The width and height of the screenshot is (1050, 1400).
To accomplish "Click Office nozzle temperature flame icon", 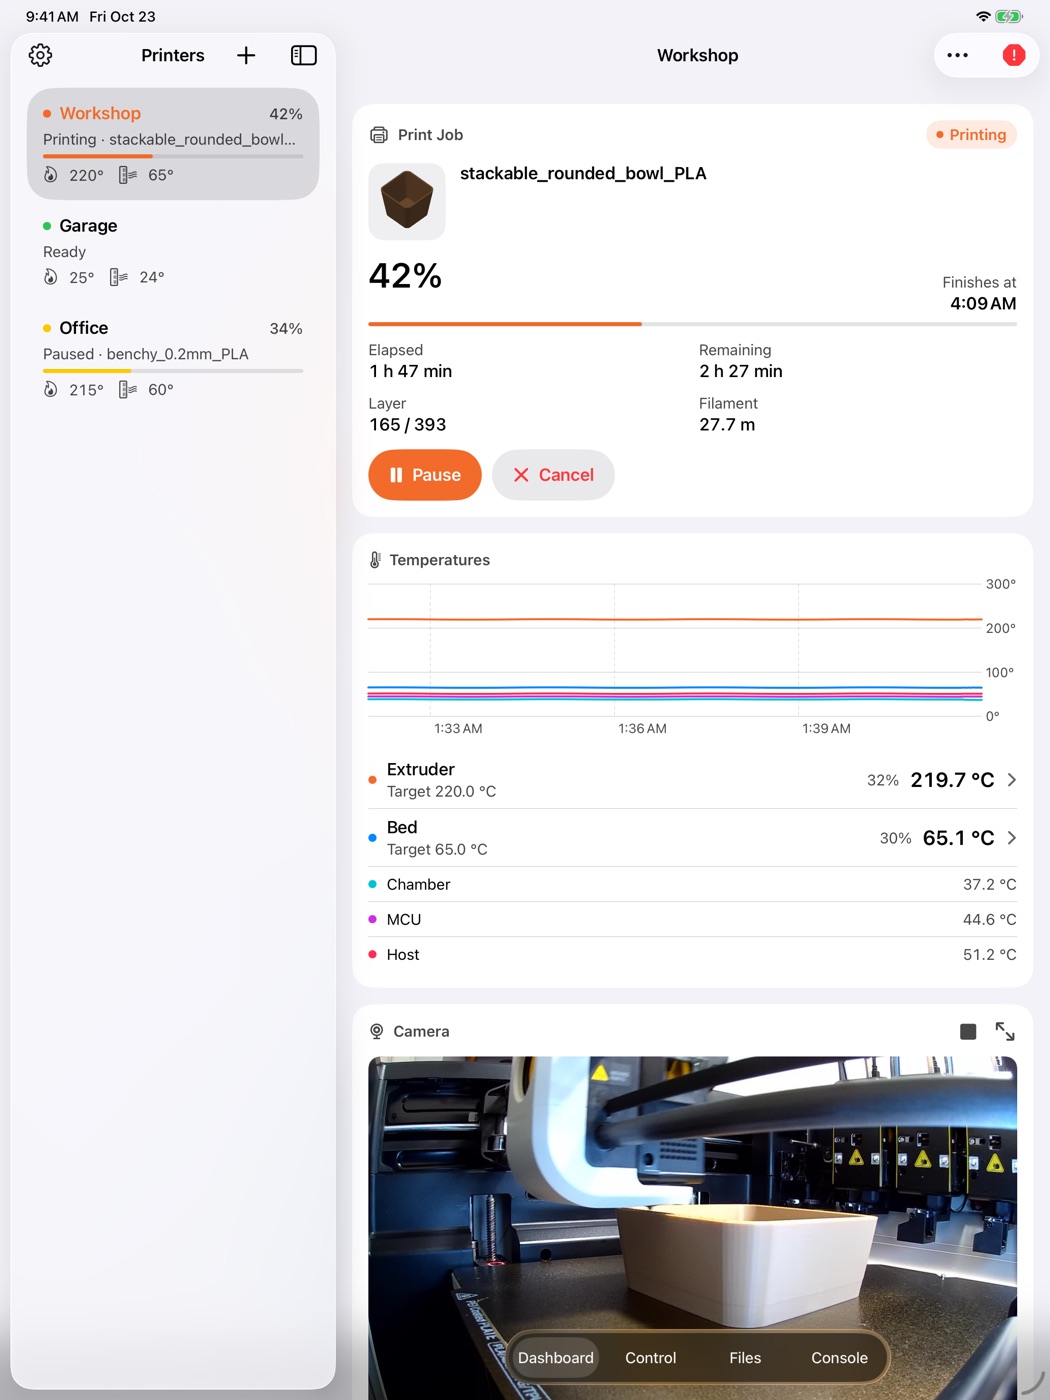I will click(x=51, y=389).
